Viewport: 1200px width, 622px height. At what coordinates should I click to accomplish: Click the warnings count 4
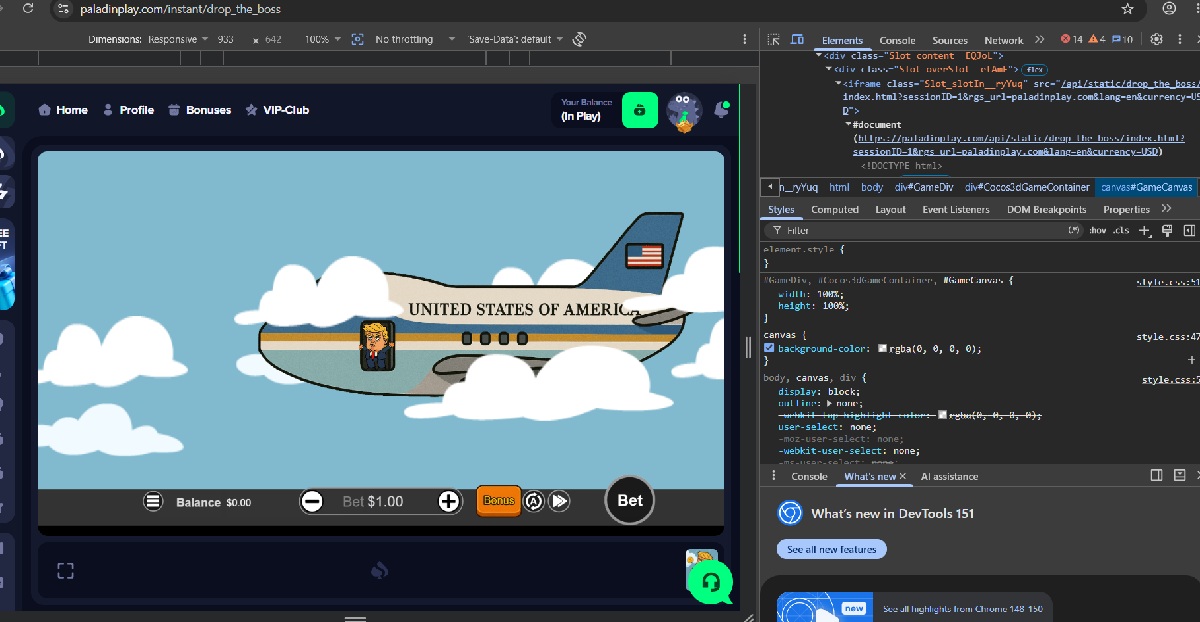1097,40
